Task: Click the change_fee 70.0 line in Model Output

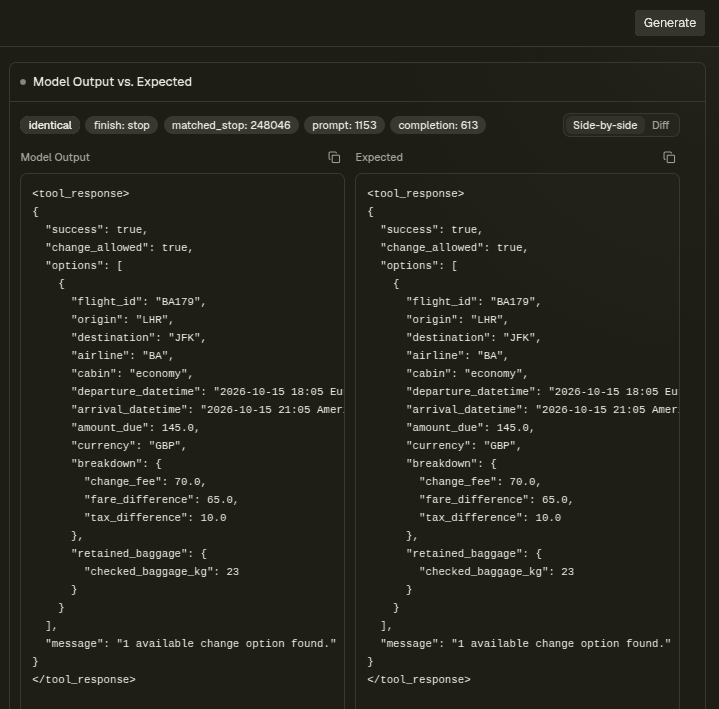Action: (145, 482)
